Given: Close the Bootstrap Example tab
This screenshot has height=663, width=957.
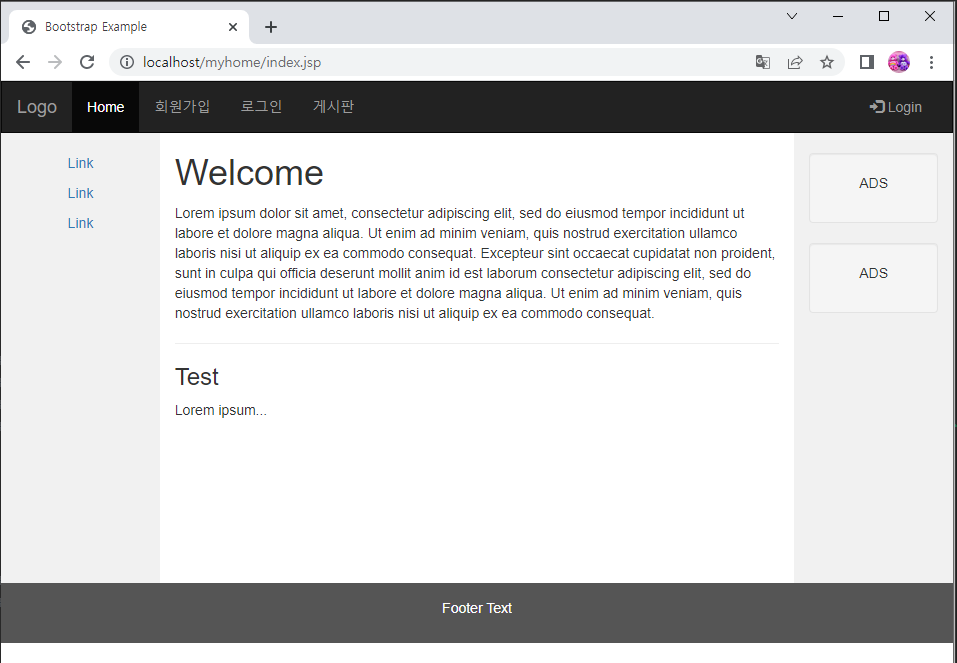Looking at the screenshot, I should click(x=233, y=27).
